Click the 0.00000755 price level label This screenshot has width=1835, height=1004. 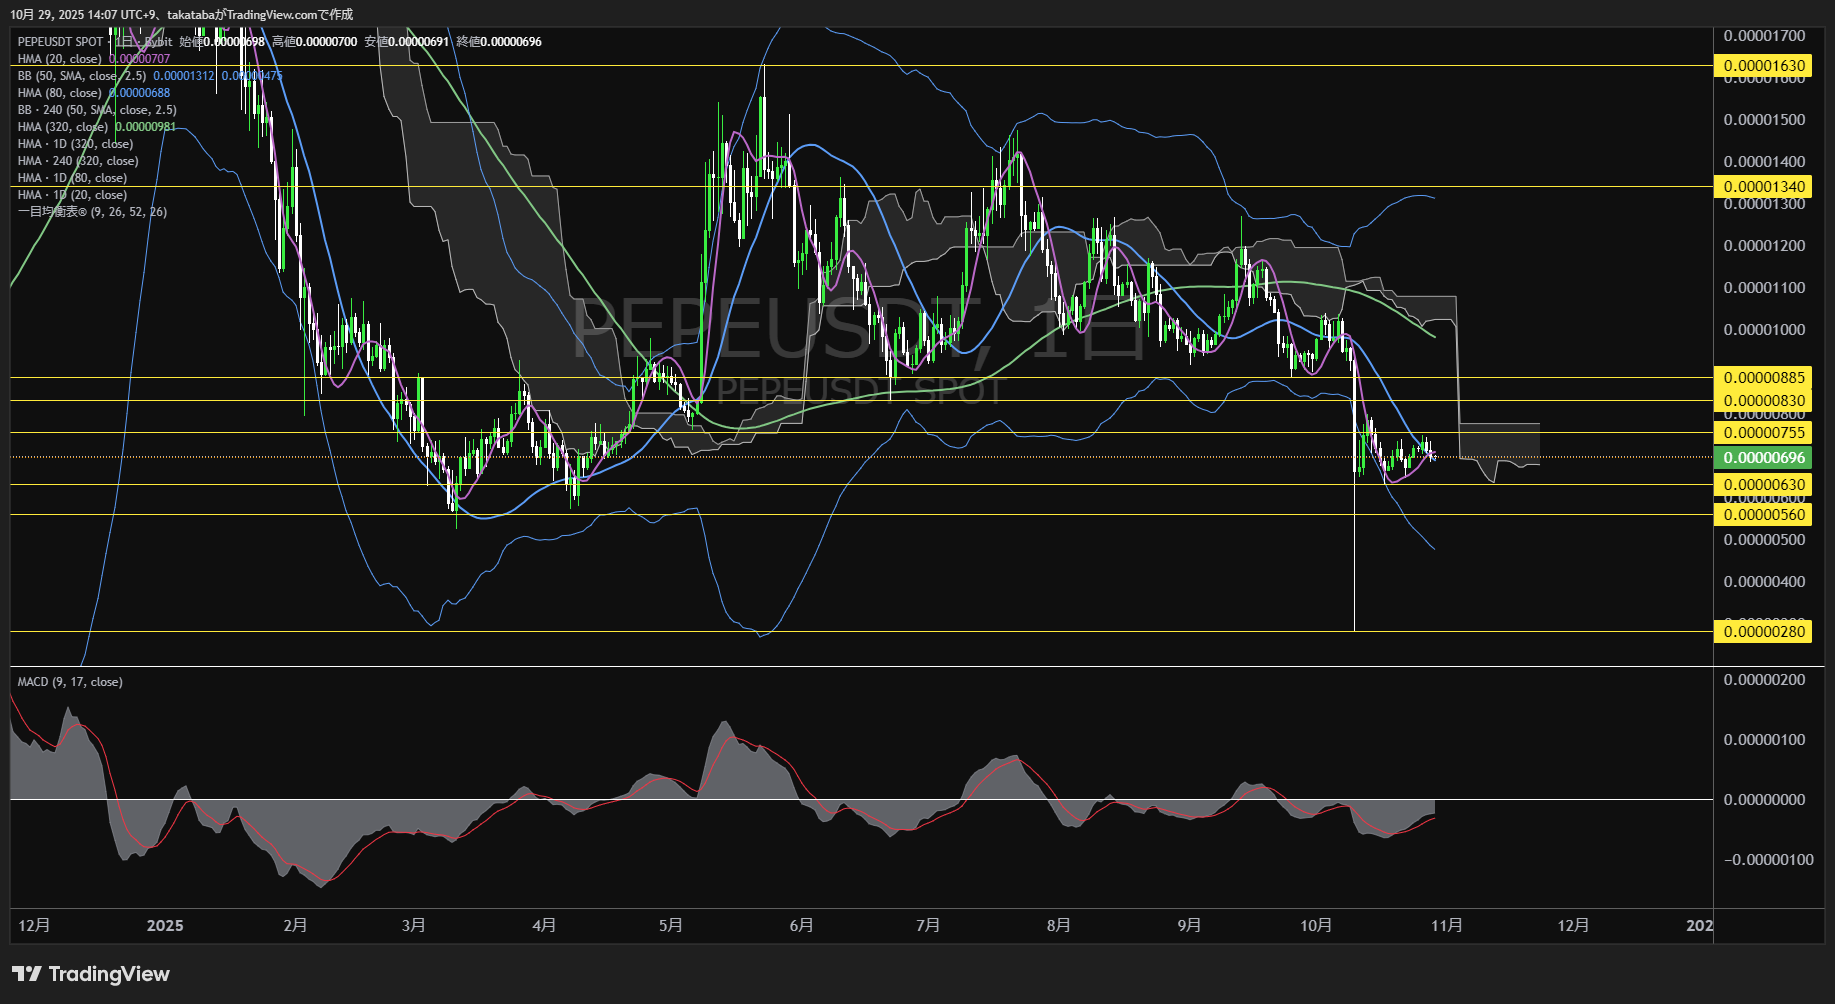click(x=1763, y=433)
